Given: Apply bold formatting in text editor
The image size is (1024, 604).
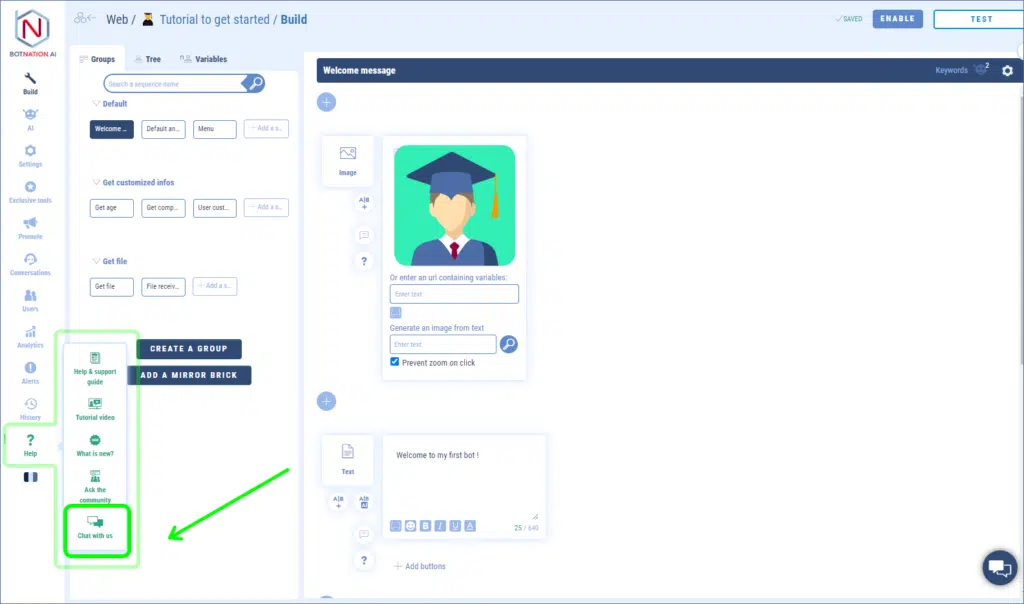Looking at the screenshot, I should (426, 526).
